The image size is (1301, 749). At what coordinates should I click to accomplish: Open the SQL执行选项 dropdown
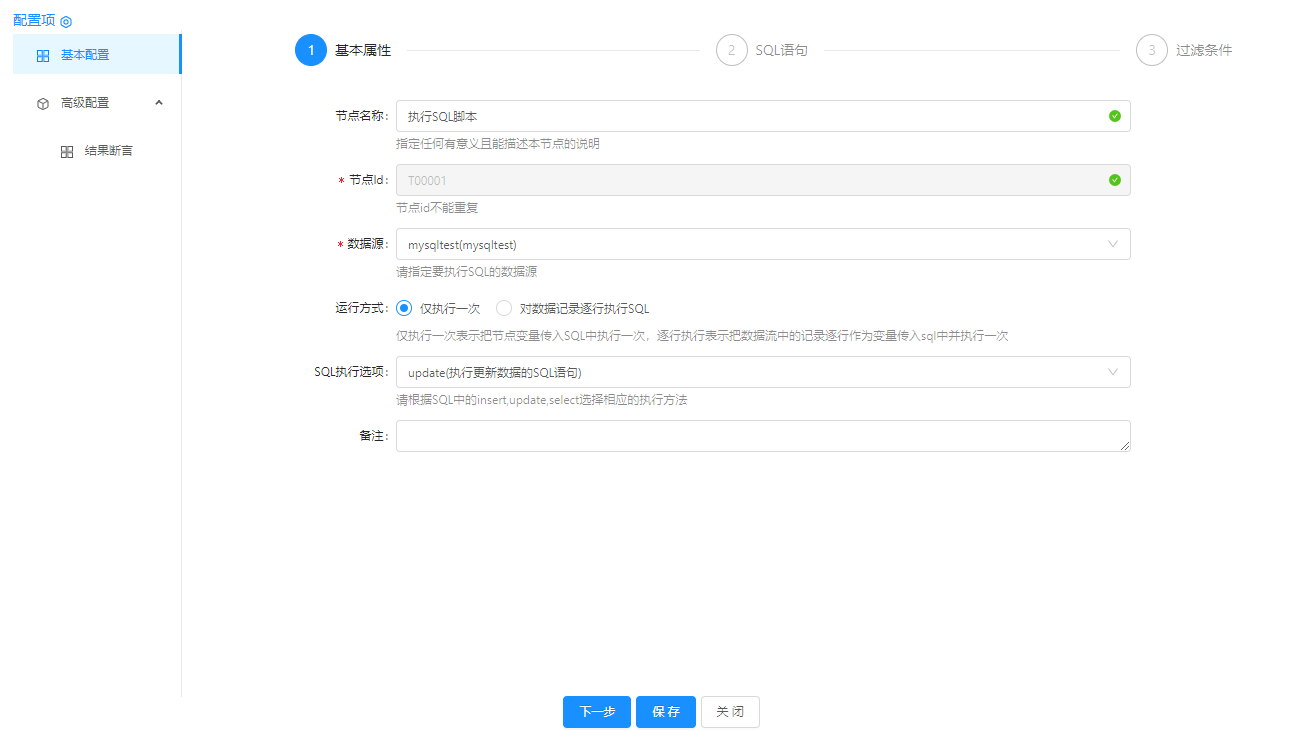pos(762,372)
